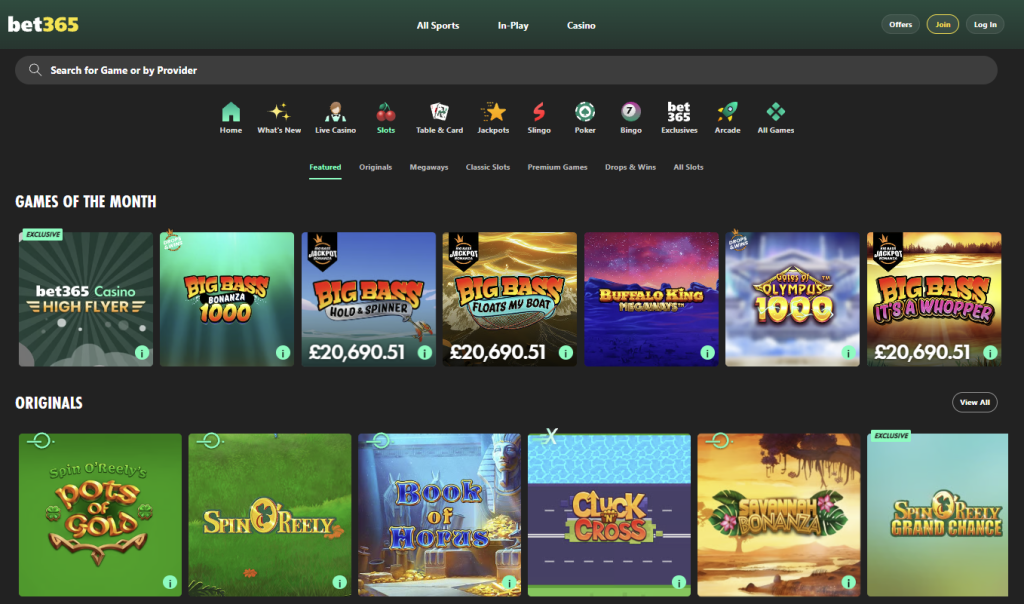The height and width of the screenshot is (604, 1024).
Task: Open Gates of Olympus 1000 game
Action: pyautogui.click(x=792, y=299)
